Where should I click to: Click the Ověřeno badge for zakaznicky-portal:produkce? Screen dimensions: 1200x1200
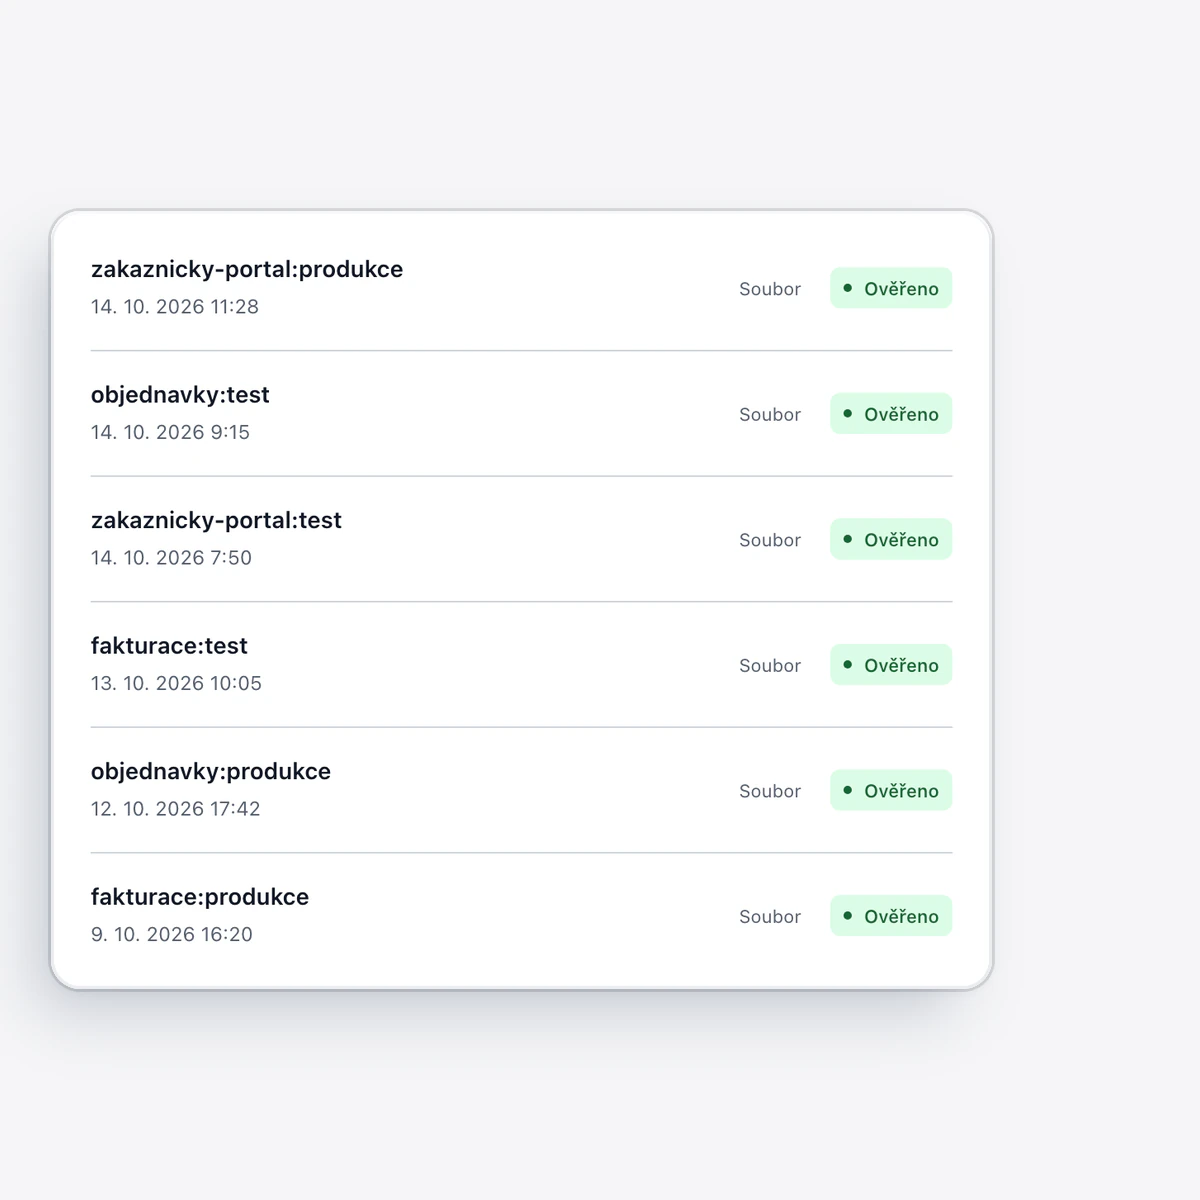tap(891, 288)
